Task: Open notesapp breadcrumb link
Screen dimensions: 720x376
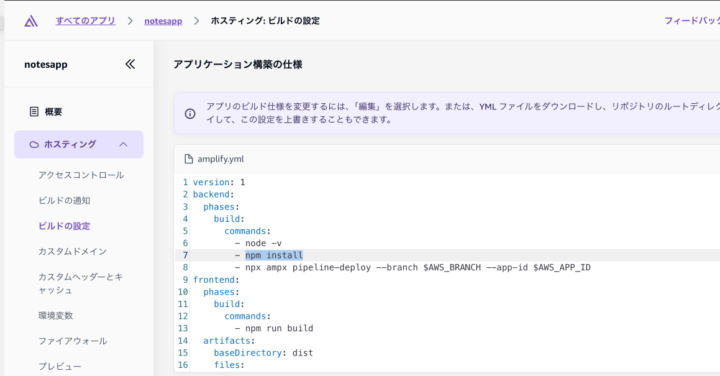Action: [x=163, y=21]
